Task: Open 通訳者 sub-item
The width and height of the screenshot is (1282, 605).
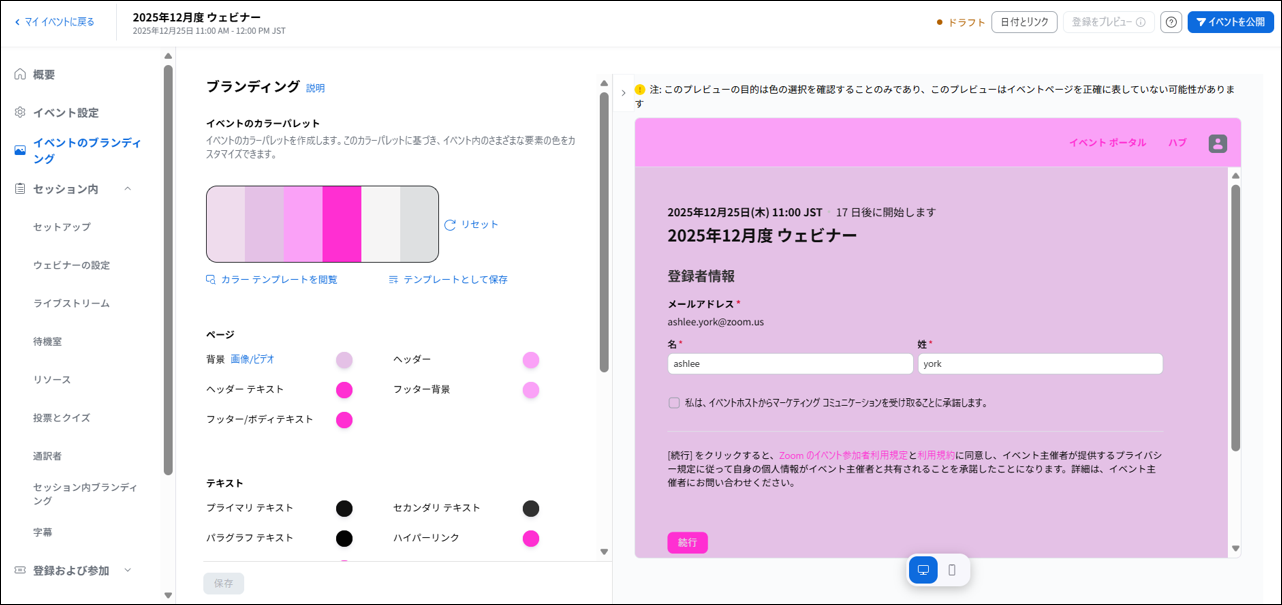Action: point(47,455)
